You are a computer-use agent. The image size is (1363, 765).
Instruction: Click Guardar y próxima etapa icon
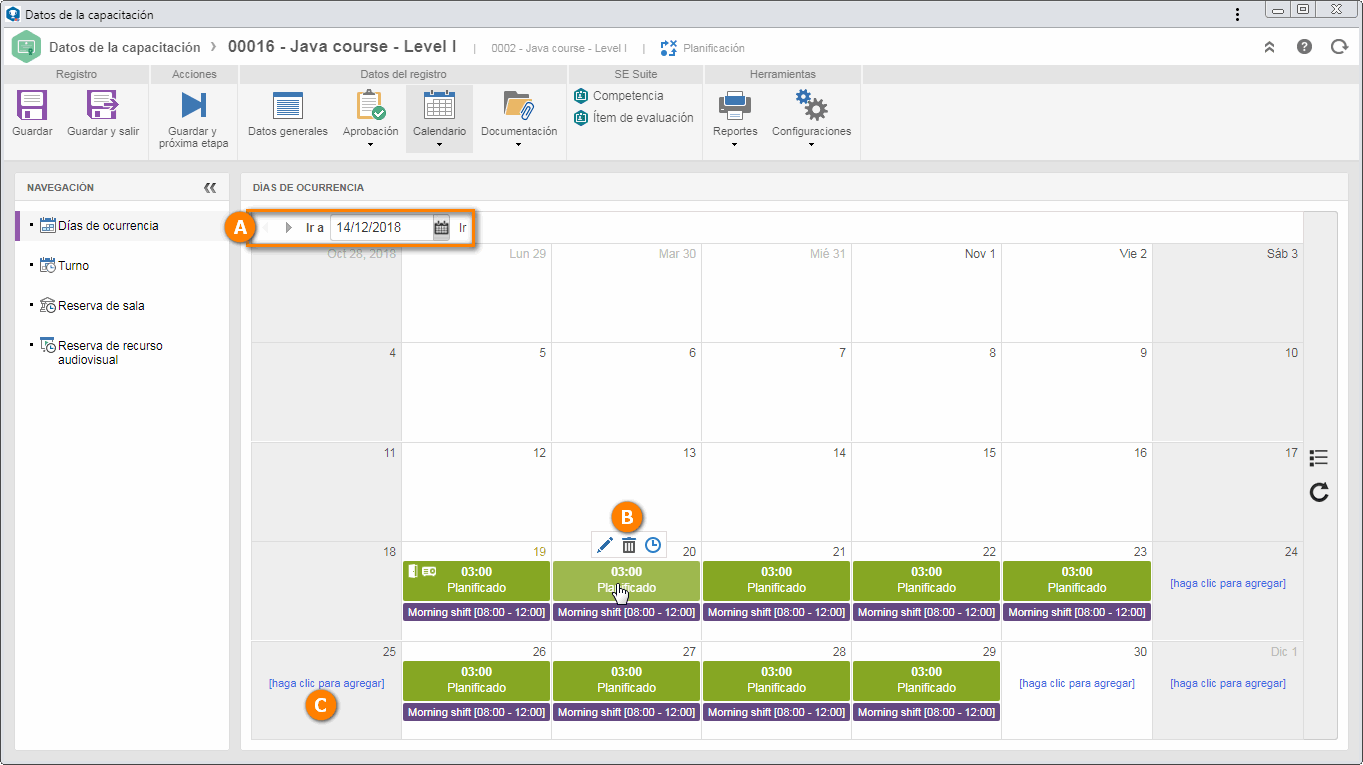(x=193, y=105)
